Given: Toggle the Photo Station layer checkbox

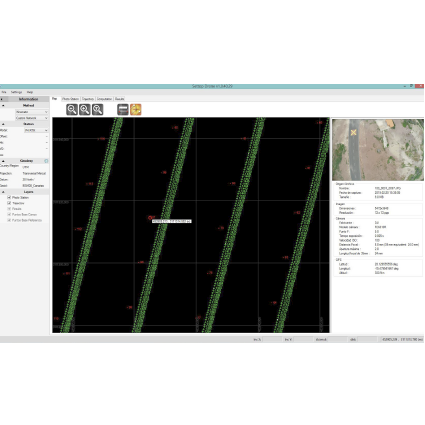Looking at the screenshot, I should coord(9,197).
